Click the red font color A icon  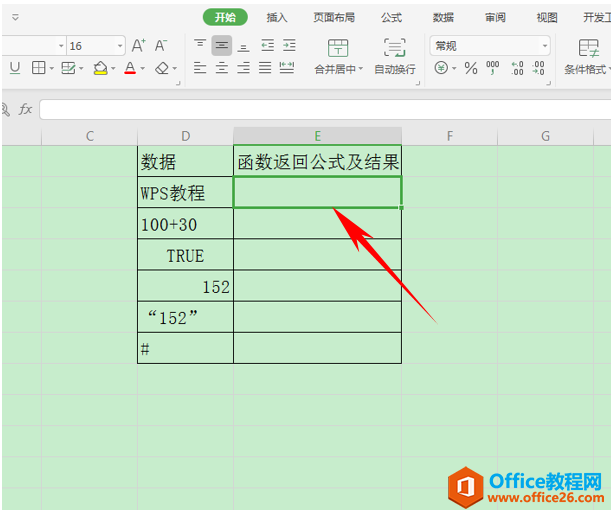click(130, 68)
